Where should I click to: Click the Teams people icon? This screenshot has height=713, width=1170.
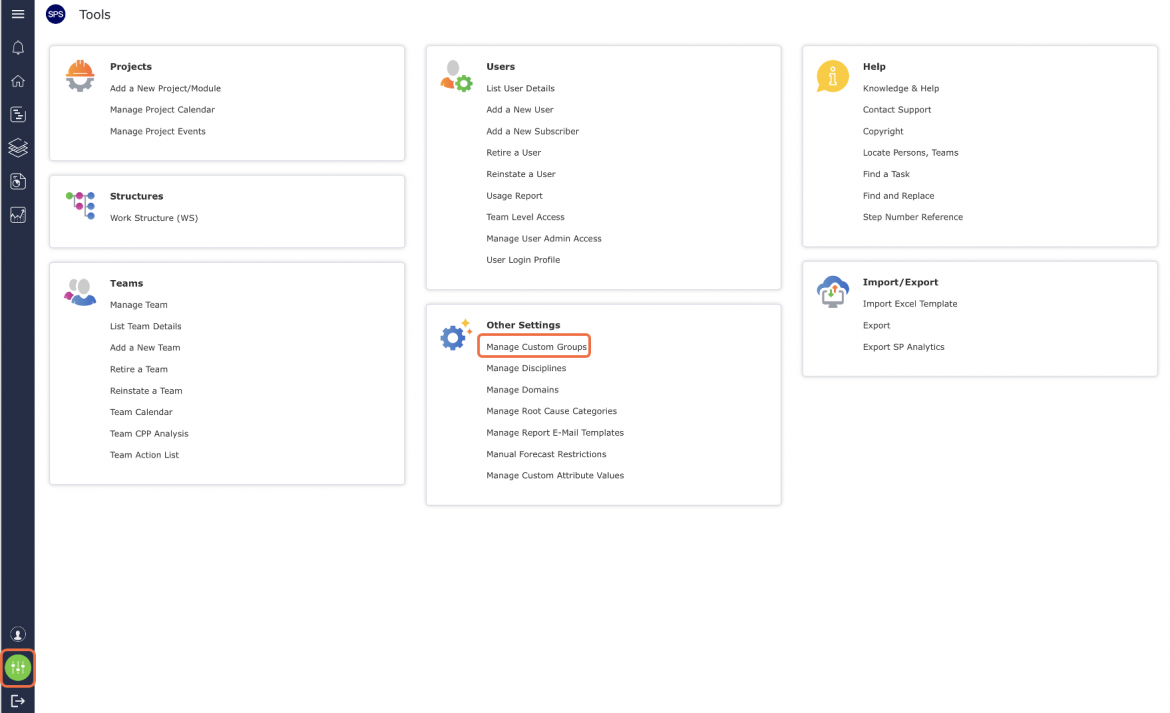(x=80, y=292)
